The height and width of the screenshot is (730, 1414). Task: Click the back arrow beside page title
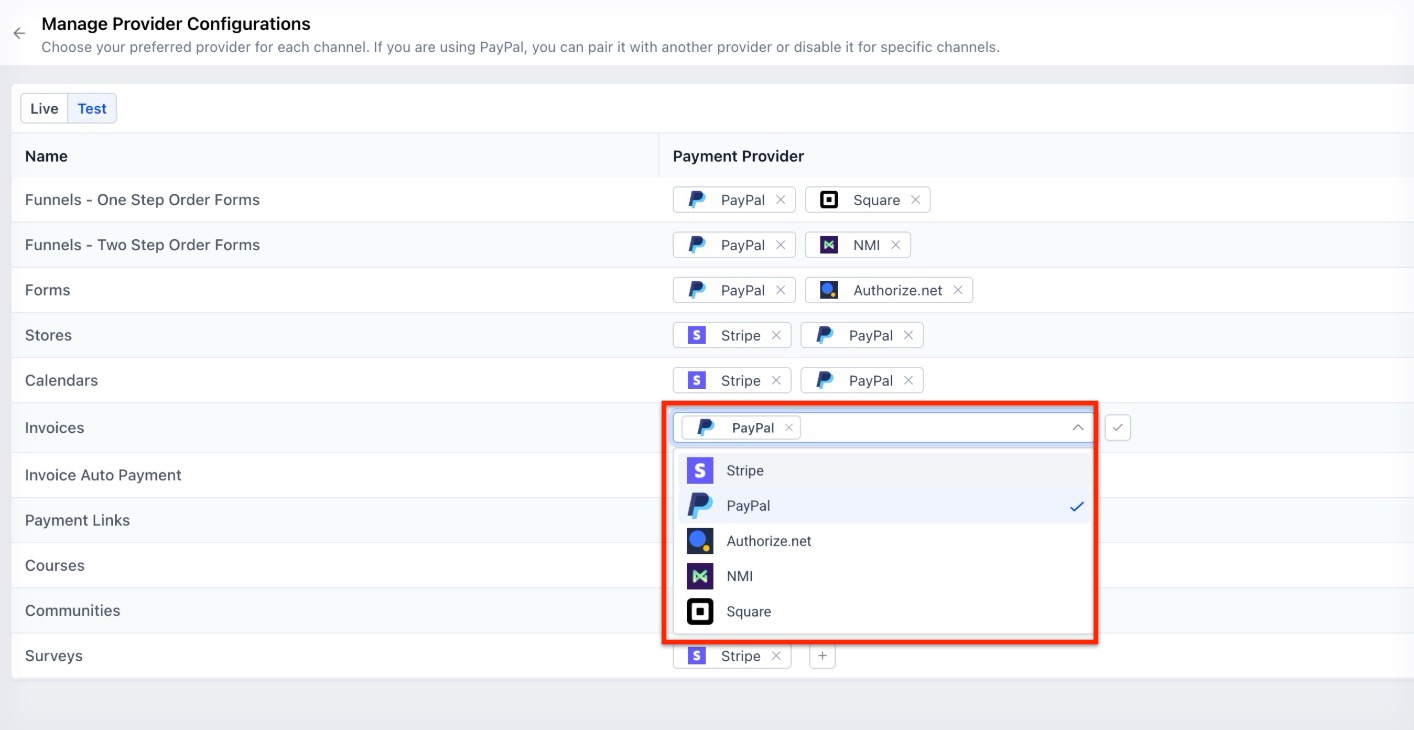pos(19,33)
